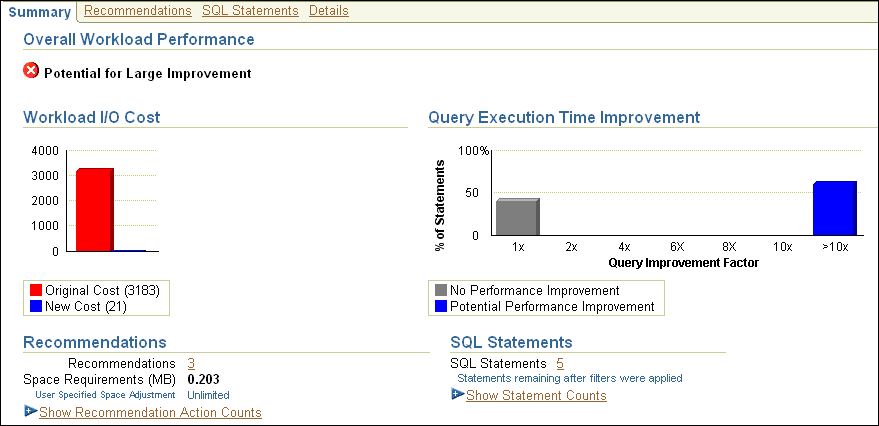Viewport: 879px width, 426px height.
Task: Expand the Show Recommendation Action Counts arrow
Action: [30, 412]
